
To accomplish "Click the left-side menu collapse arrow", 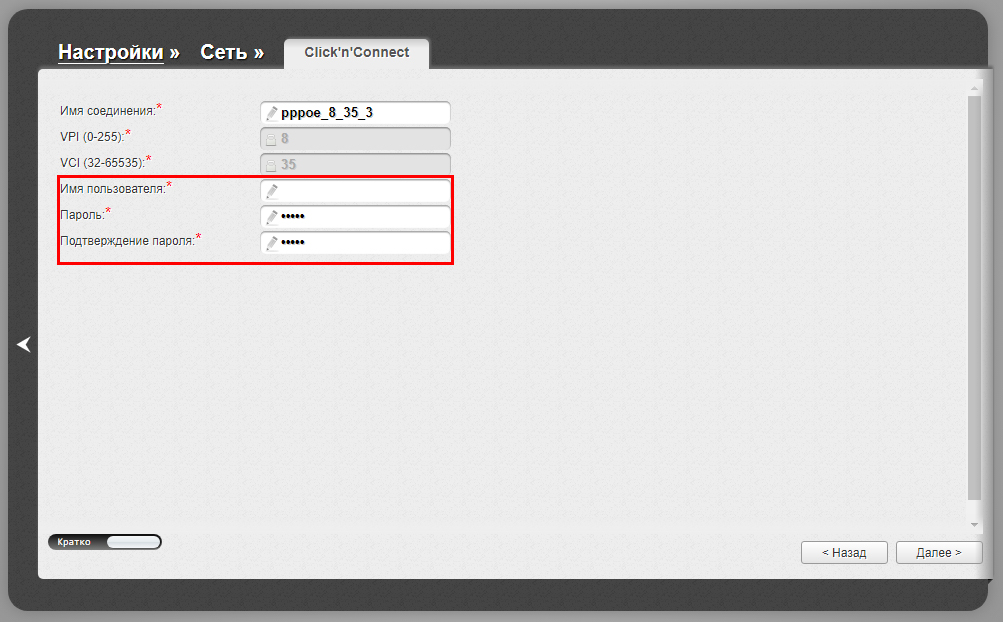I will (x=24, y=344).
